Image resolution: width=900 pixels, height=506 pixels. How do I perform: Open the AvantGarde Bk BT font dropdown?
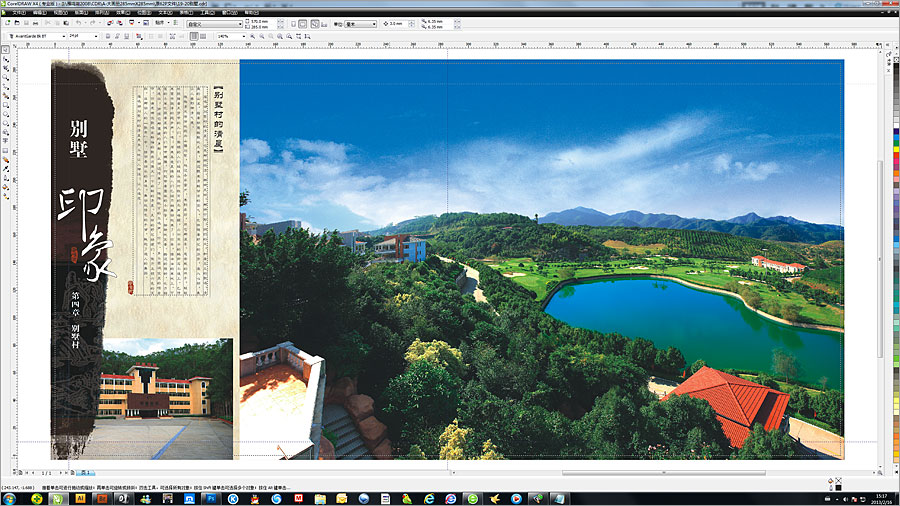click(64, 36)
